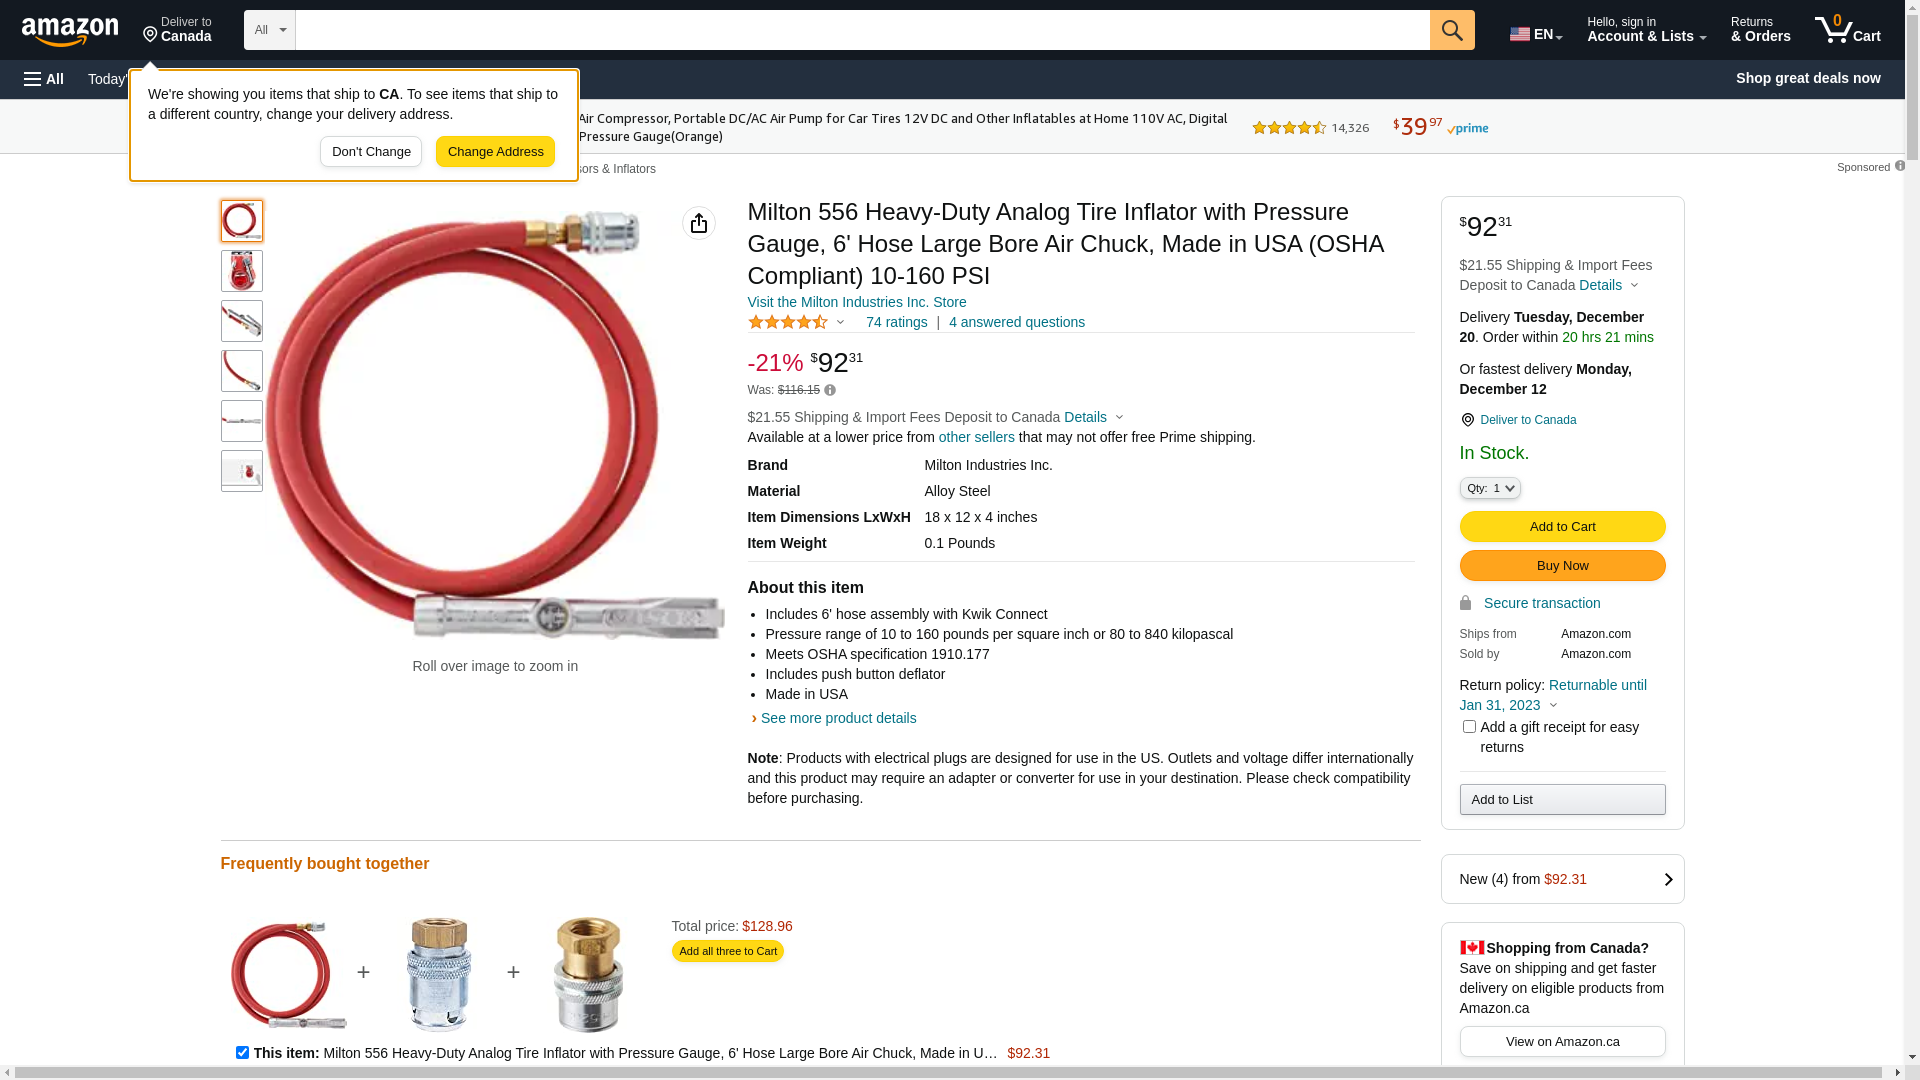Select the second product thumbnail image
Viewport: 1920px width, 1080px height.
(x=242, y=271)
